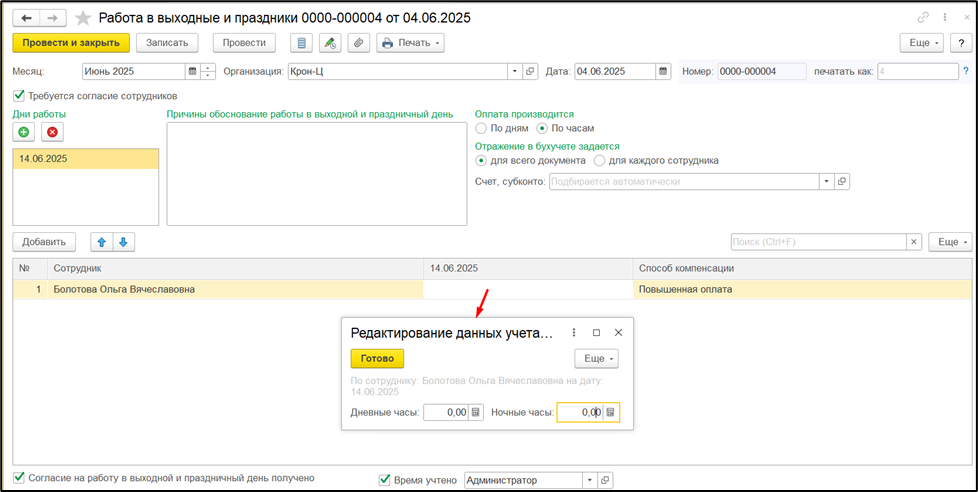Click the back navigation arrow
The height and width of the screenshot is (492, 978).
27,18
